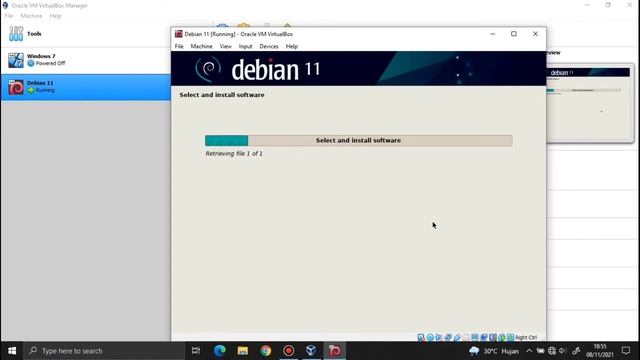Maximize the Debian 11 VM window
Screen dimensions: 640x360
(x=513, y=34)
